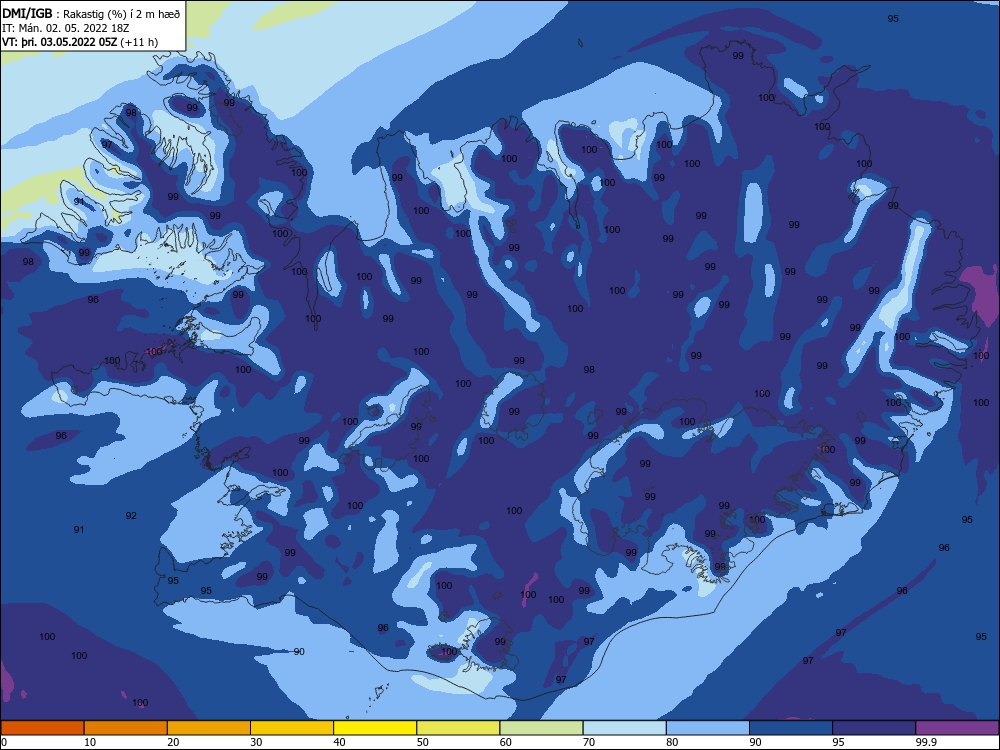
Task: Select the 80–90 light blue legend swatch
Action: [708, 728]
